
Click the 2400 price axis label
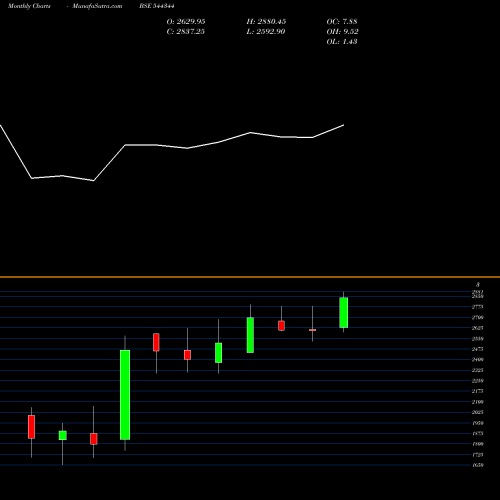478,360
